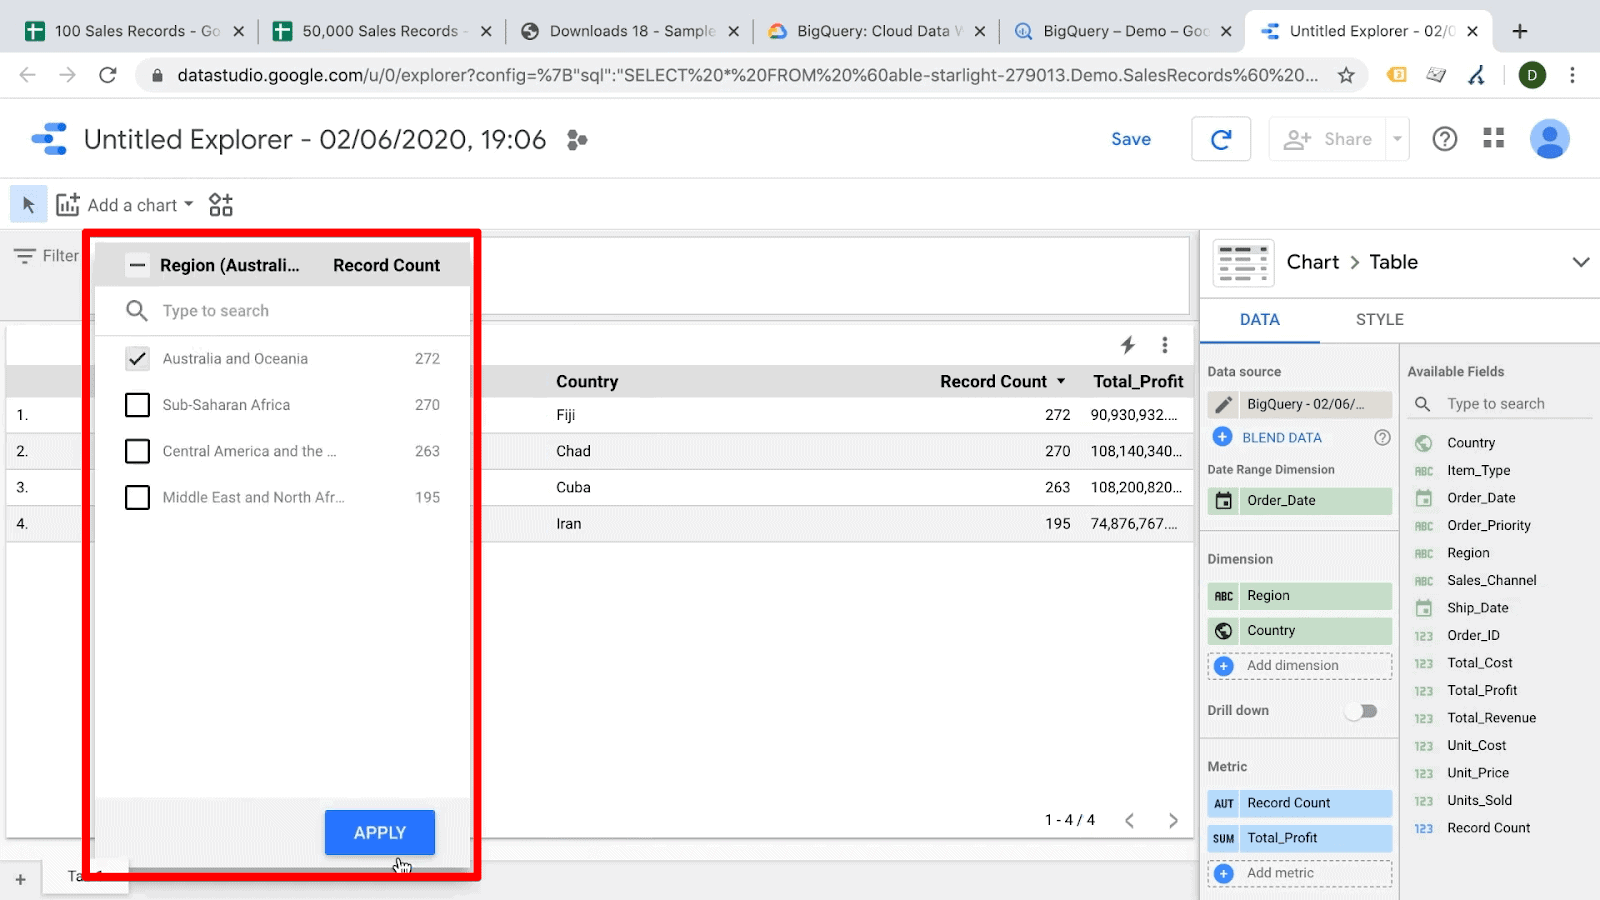Check the Sub-Saharan Africa checkbox

[x=137, y=404]
